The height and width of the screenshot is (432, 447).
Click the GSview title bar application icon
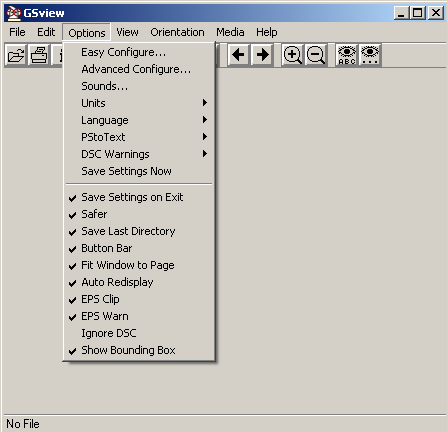tap(13, 13)
